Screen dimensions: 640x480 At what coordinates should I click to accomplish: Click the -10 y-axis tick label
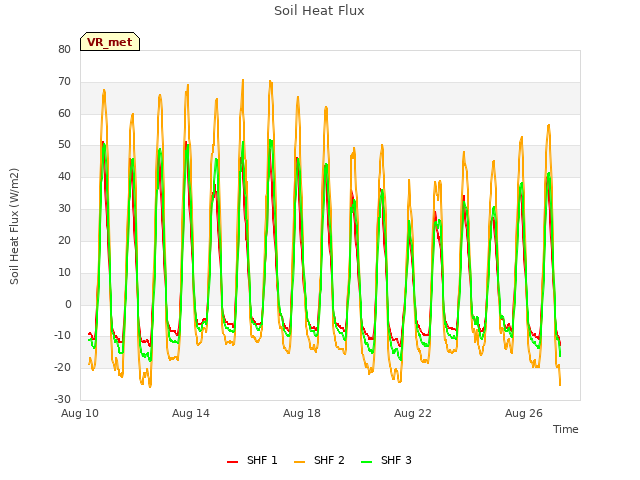(62, 336)
